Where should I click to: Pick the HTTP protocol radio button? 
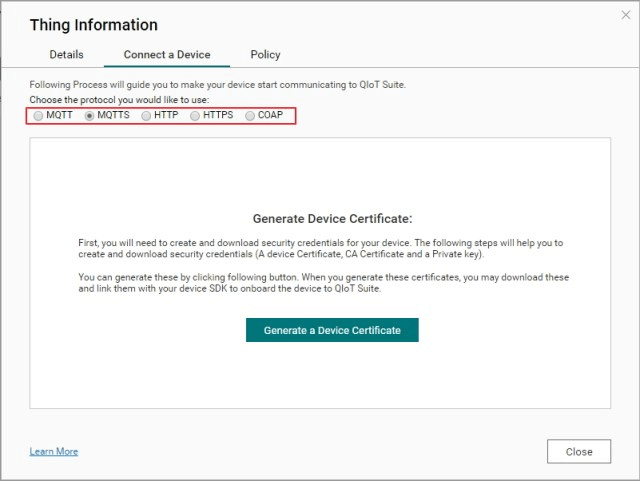pyautogui.click(x=147, y=116)
